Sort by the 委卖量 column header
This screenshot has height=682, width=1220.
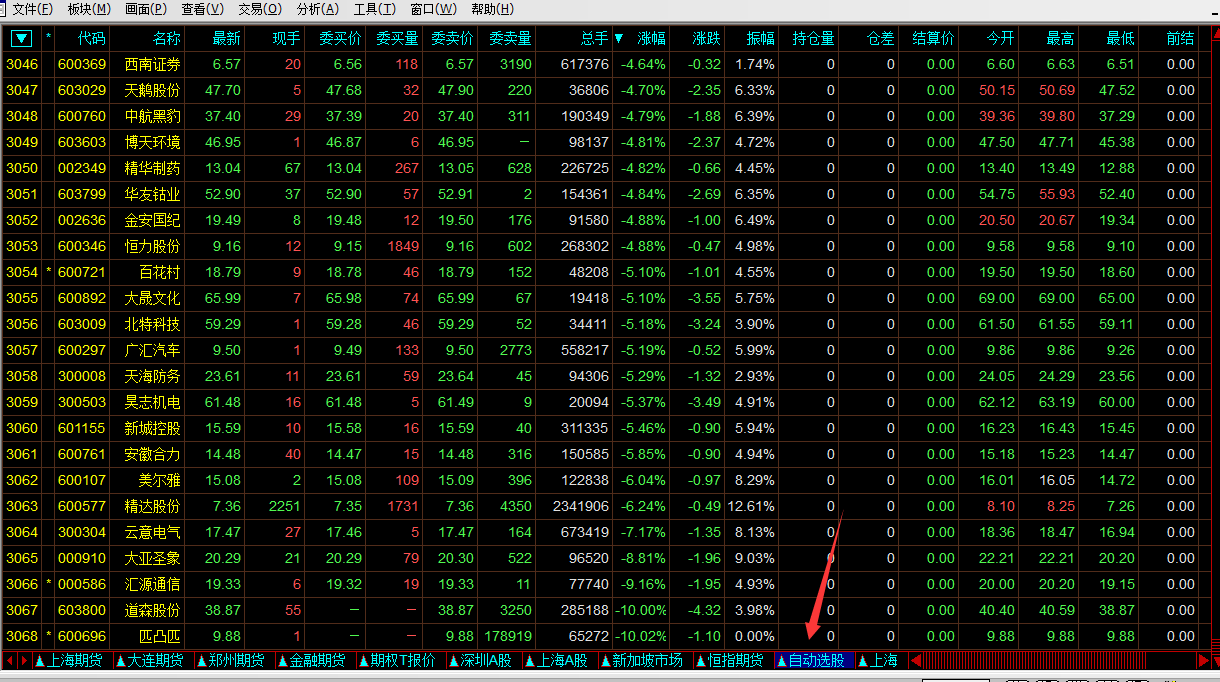pyautogui.click(x=510, y=38)
